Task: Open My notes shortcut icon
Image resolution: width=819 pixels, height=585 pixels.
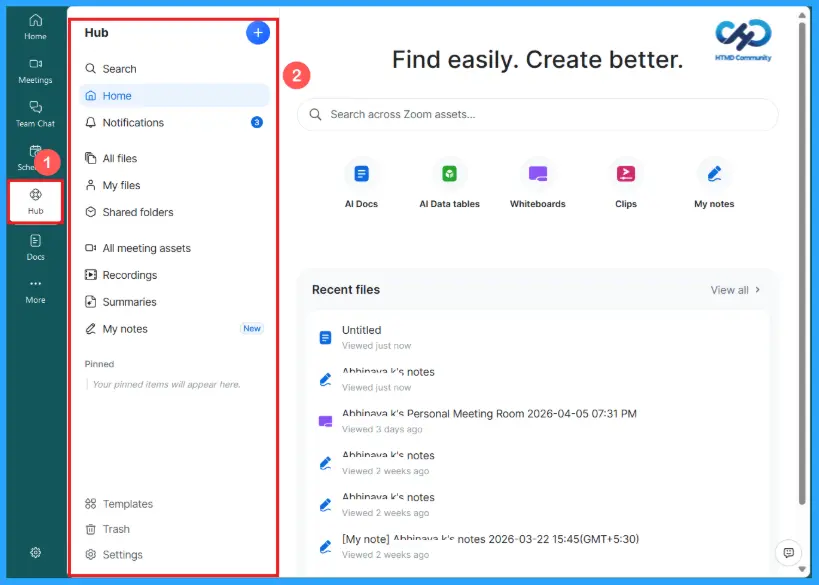Action: 714,174
